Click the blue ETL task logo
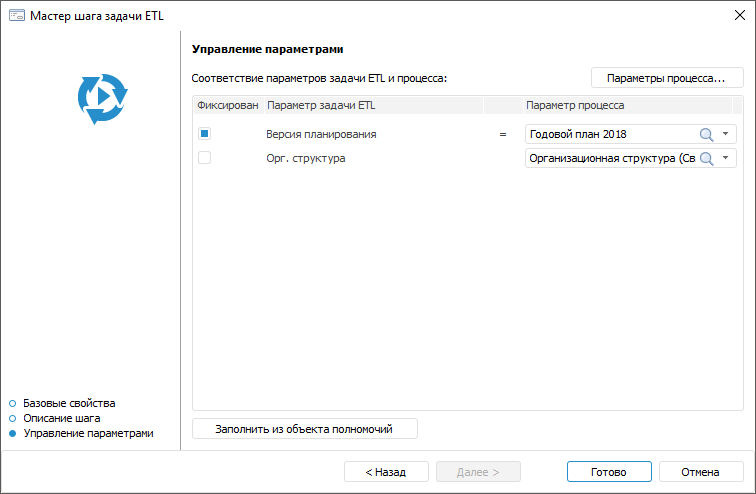 (102, 98)
